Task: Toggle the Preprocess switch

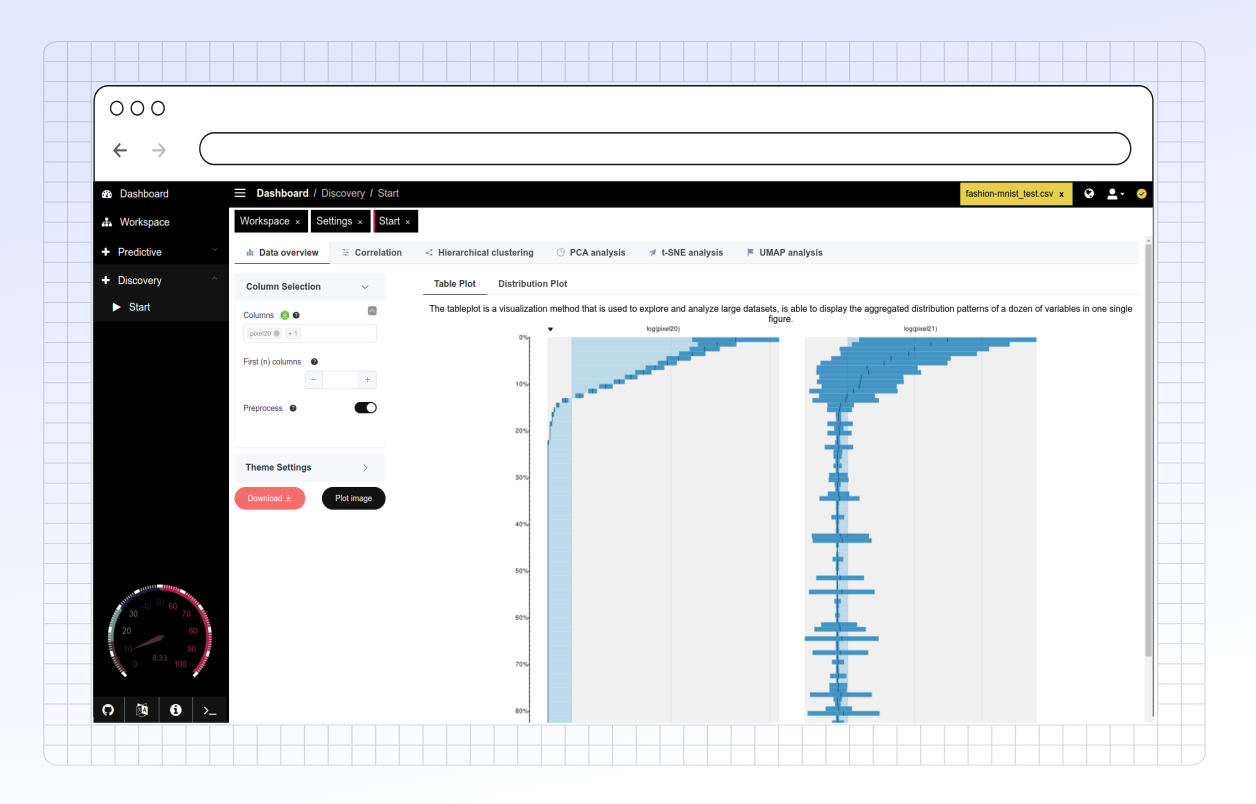Action: pos(365,408)
